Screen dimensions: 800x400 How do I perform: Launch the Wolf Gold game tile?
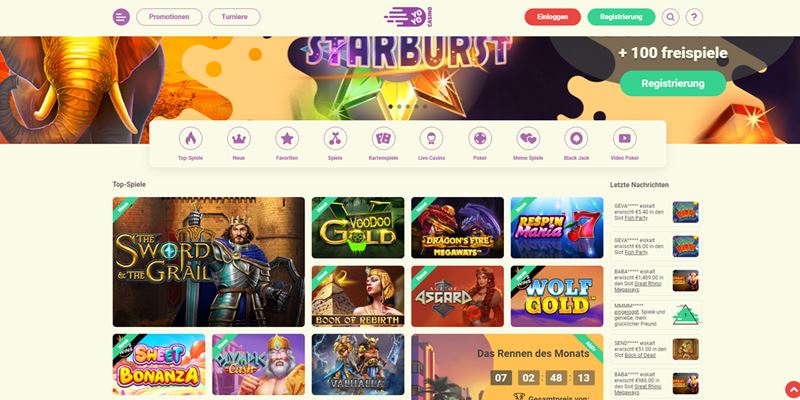tap(557, 296)
